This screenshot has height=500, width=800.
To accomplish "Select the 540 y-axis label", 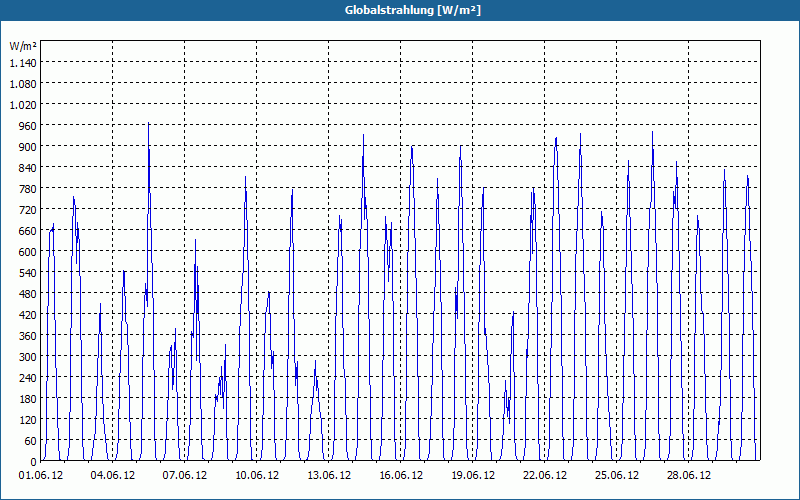I will point(28,273).
